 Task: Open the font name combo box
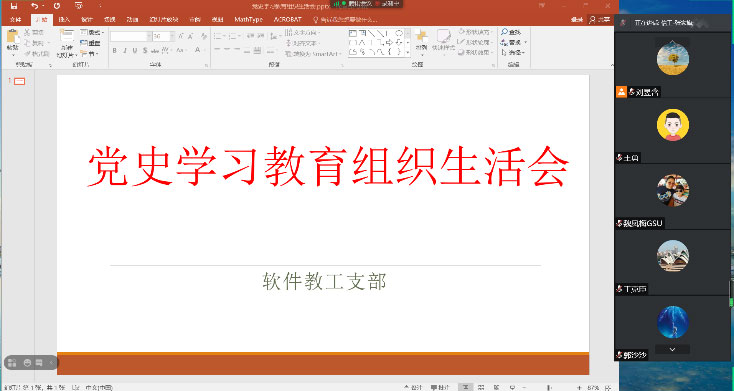pyautogui.click(x=131, y=36)
